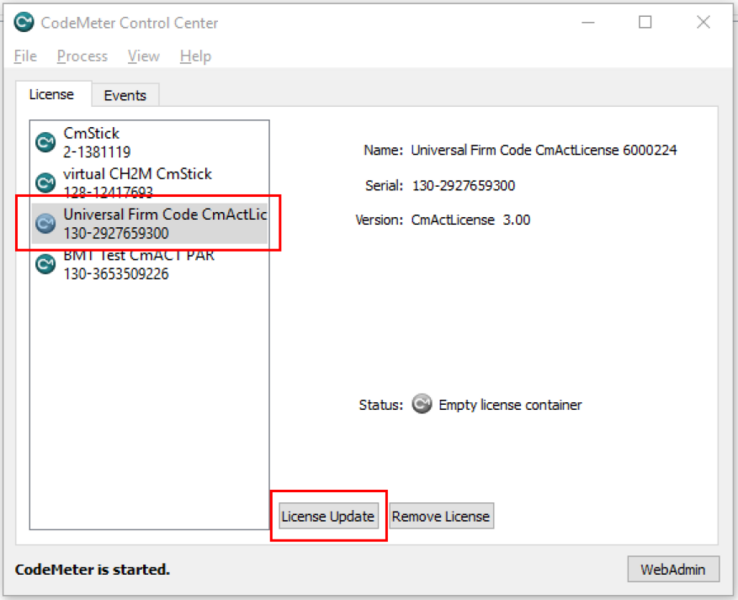Select the CmStick 2-1381119 license icon
This screenshot has width=738, height=600.
[x=45, y=143]
